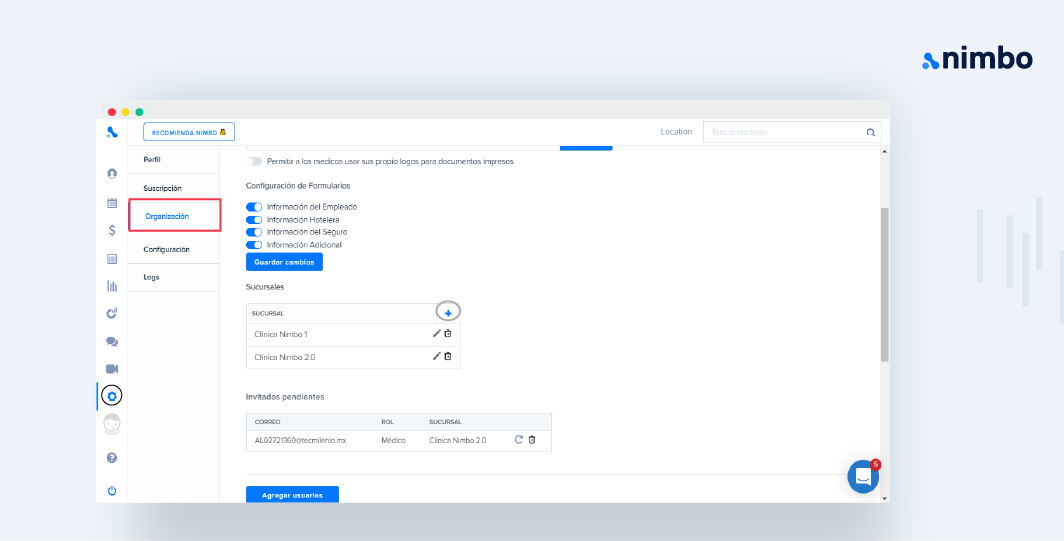Click the CORREO column header
Image resolution: width=1064 pixels, height=541 pixels.
[267, 422]
